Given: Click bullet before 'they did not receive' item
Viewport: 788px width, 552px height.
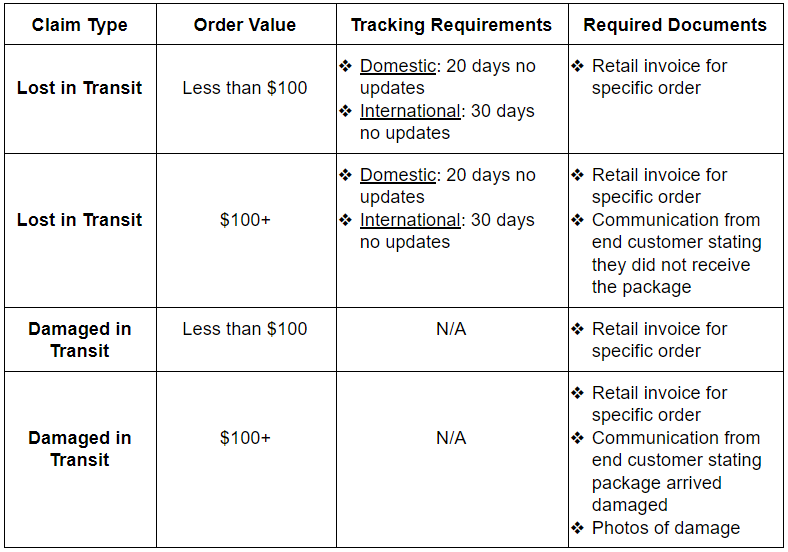Looking at the screenshot, I should coord(577,220).
